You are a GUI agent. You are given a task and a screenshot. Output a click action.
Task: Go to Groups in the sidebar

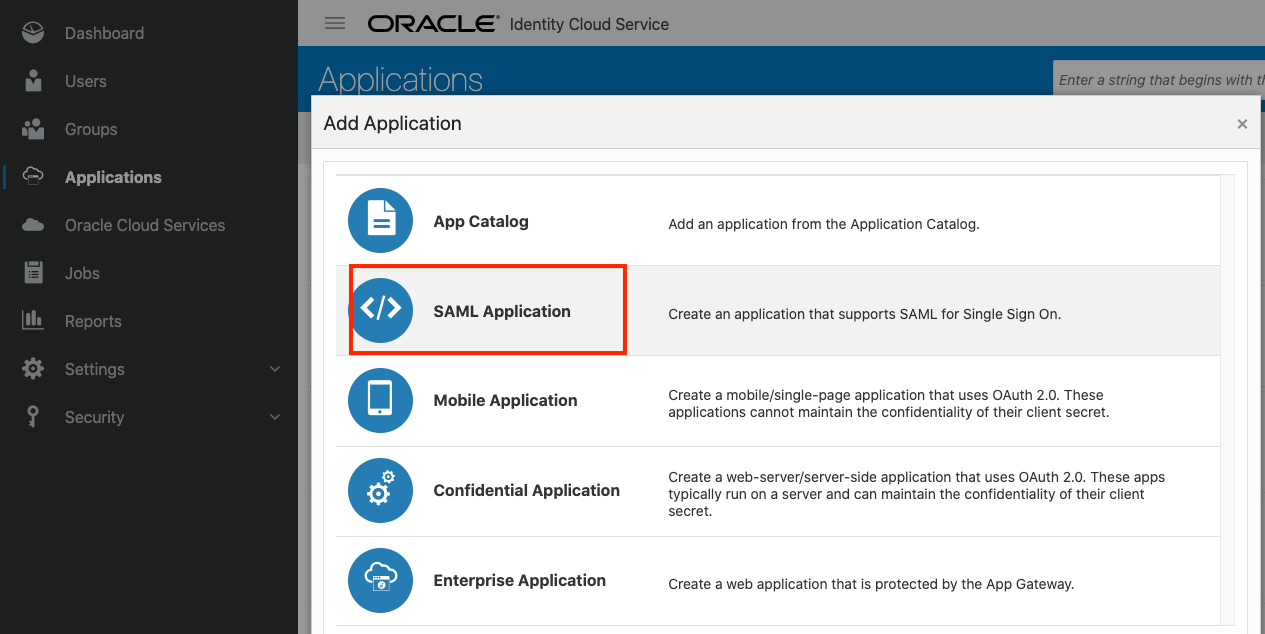coord(91,129)
